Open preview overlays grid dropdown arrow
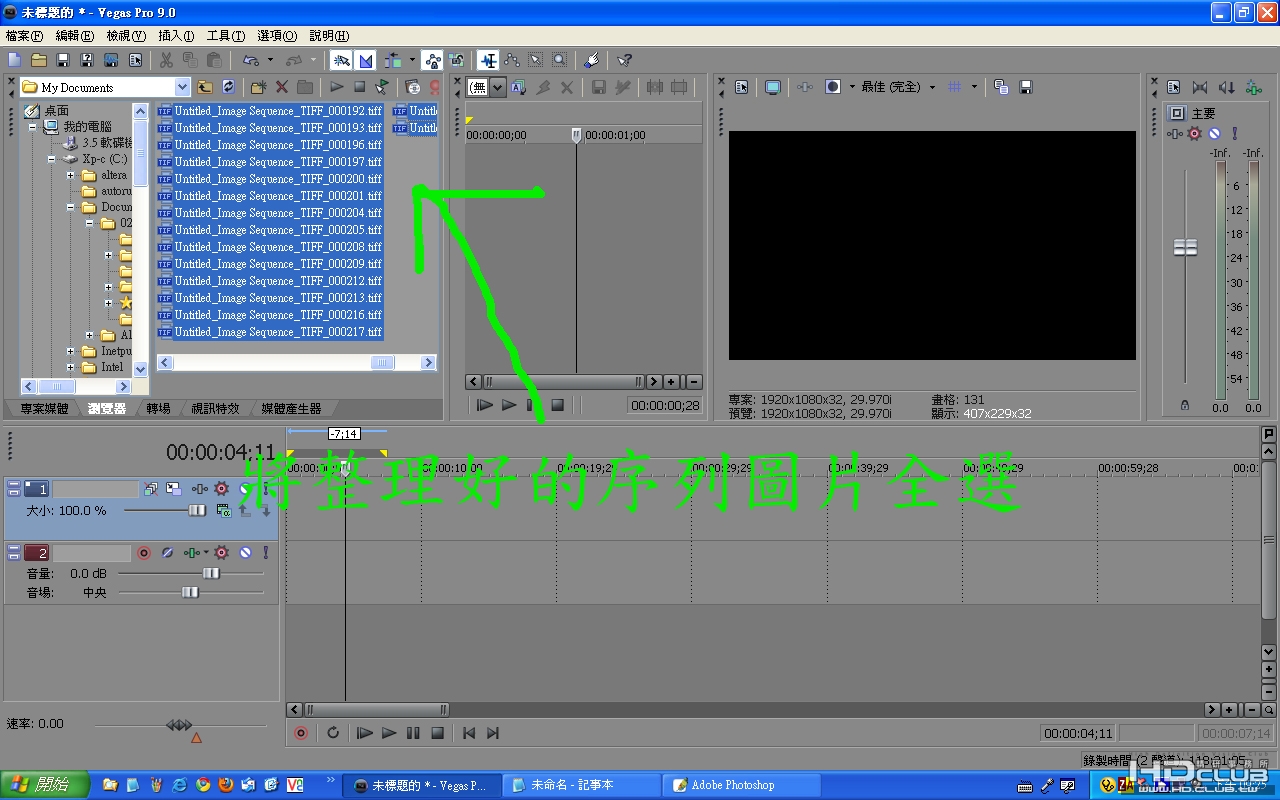This screenshot has width=1280, height=800. click(x=974, y=87)
